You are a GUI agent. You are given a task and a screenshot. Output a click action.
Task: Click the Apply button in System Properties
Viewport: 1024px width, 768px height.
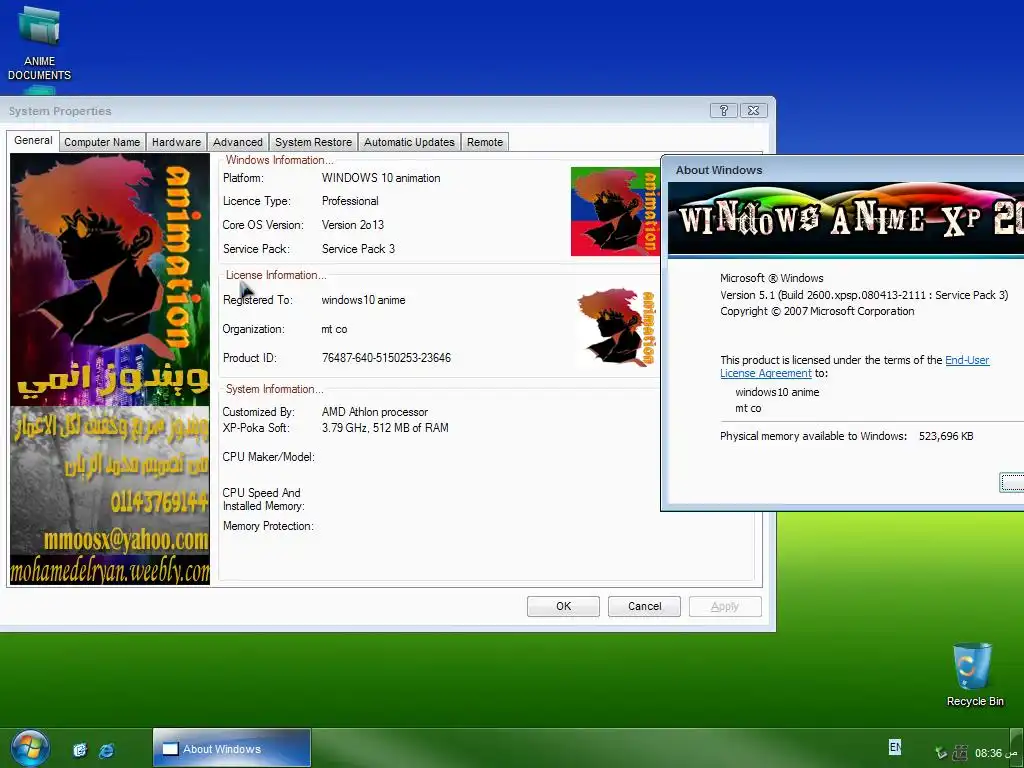[725, 606]
